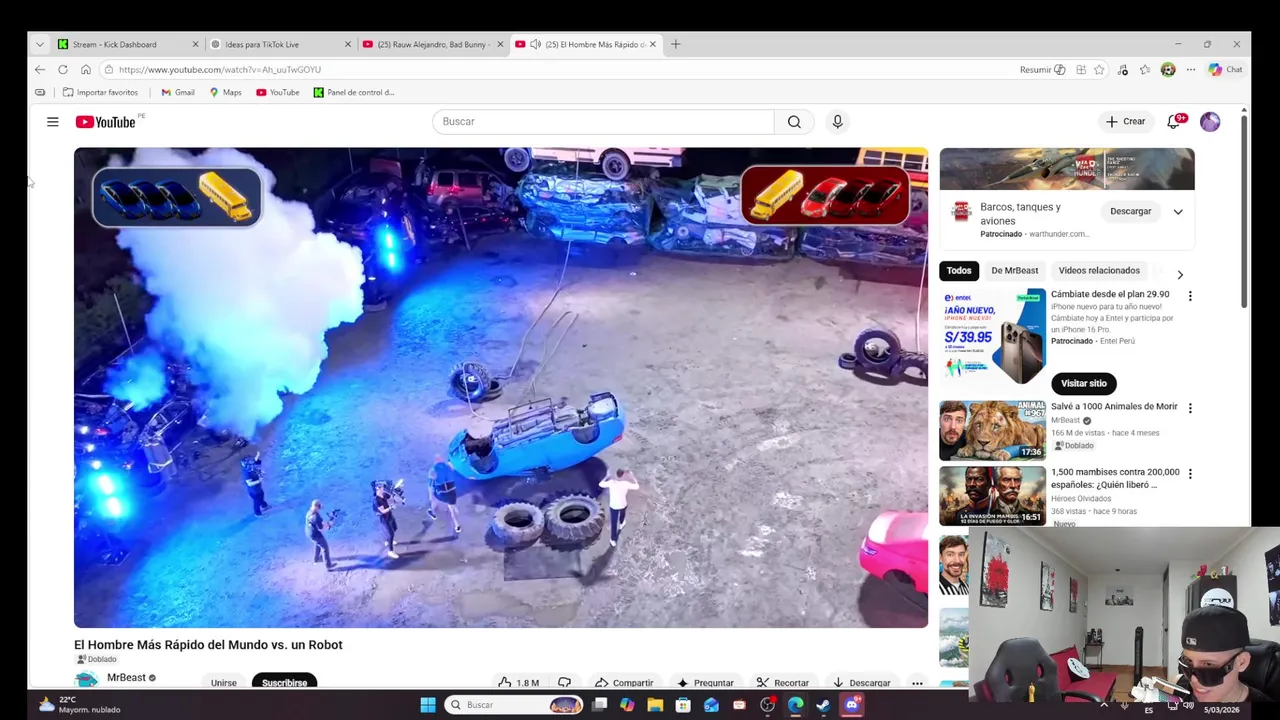Expand the War Thunder ad chevron

[1178, 212]
